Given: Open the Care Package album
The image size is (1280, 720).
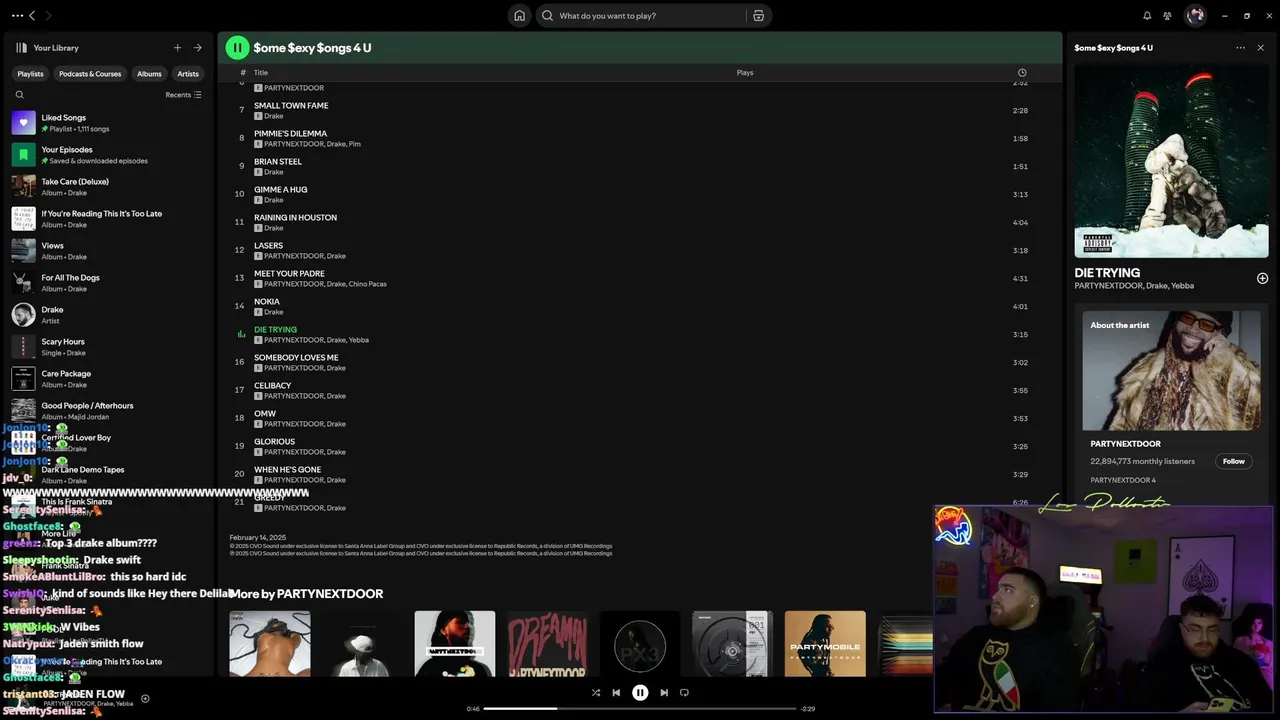Looking at the screenshot, I should pyautogui.click(x=108, y=379).
